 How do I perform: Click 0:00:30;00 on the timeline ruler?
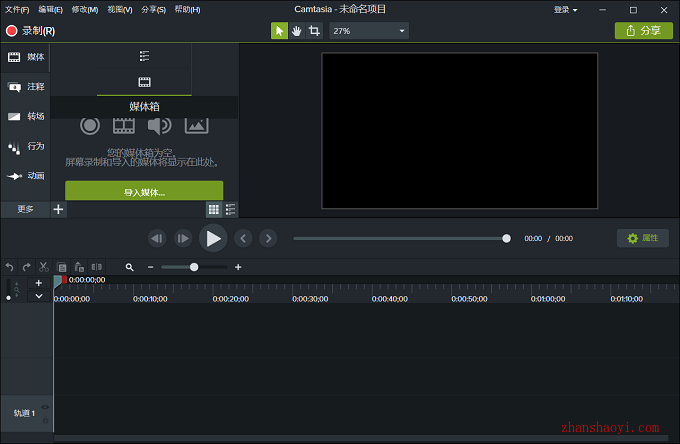click(310, 299)
